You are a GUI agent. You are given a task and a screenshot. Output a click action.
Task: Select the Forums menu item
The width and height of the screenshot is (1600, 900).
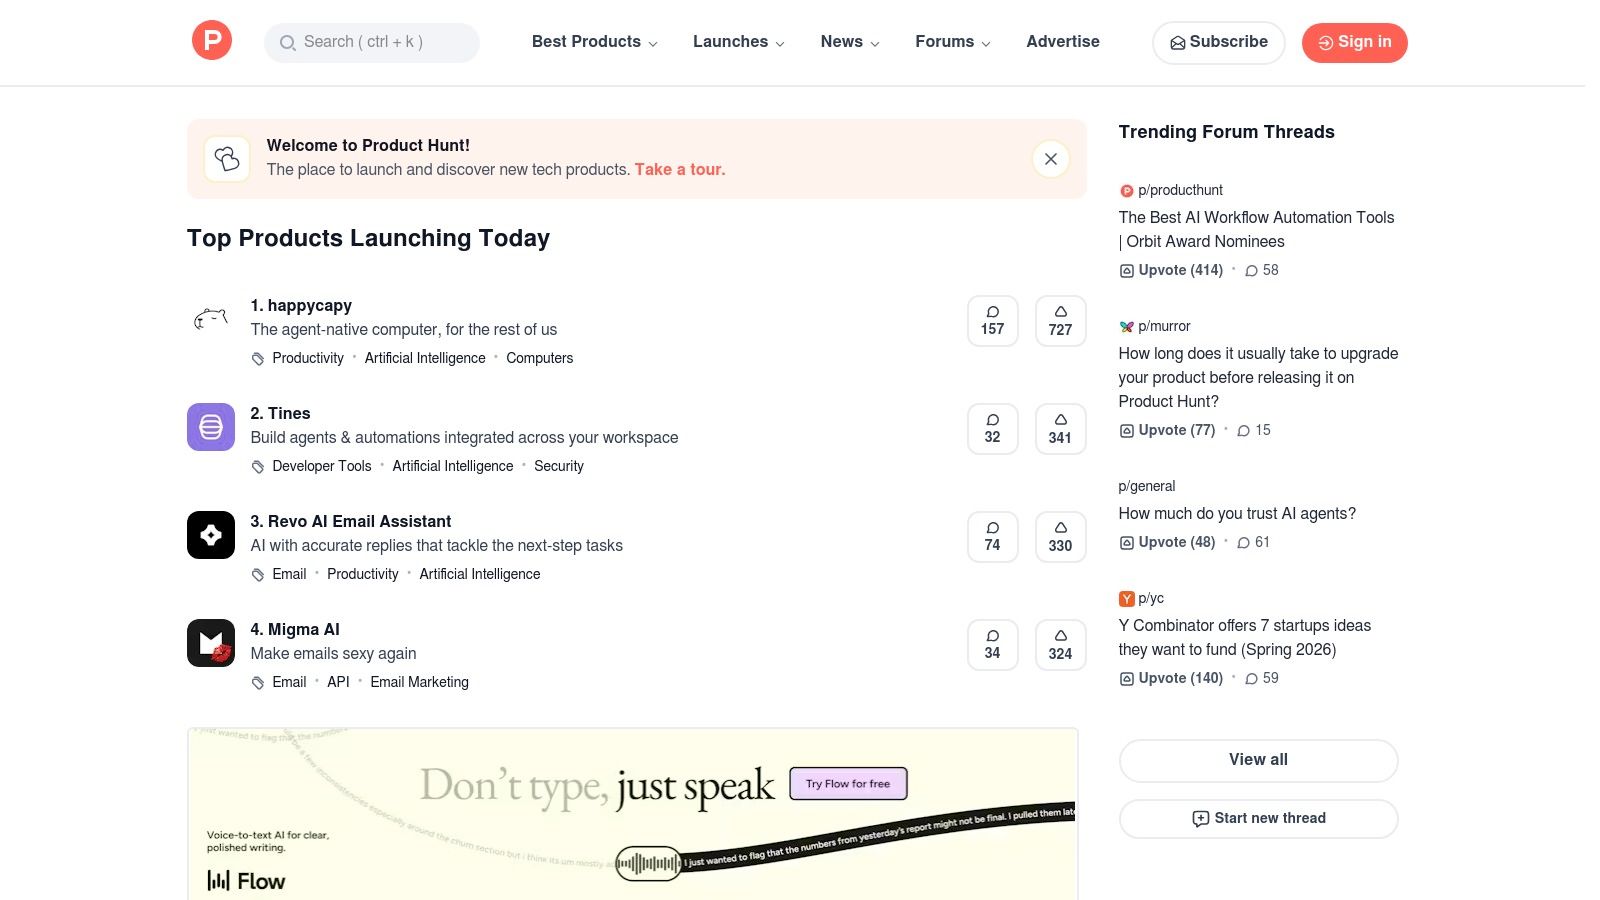click(x=951, y=42)
